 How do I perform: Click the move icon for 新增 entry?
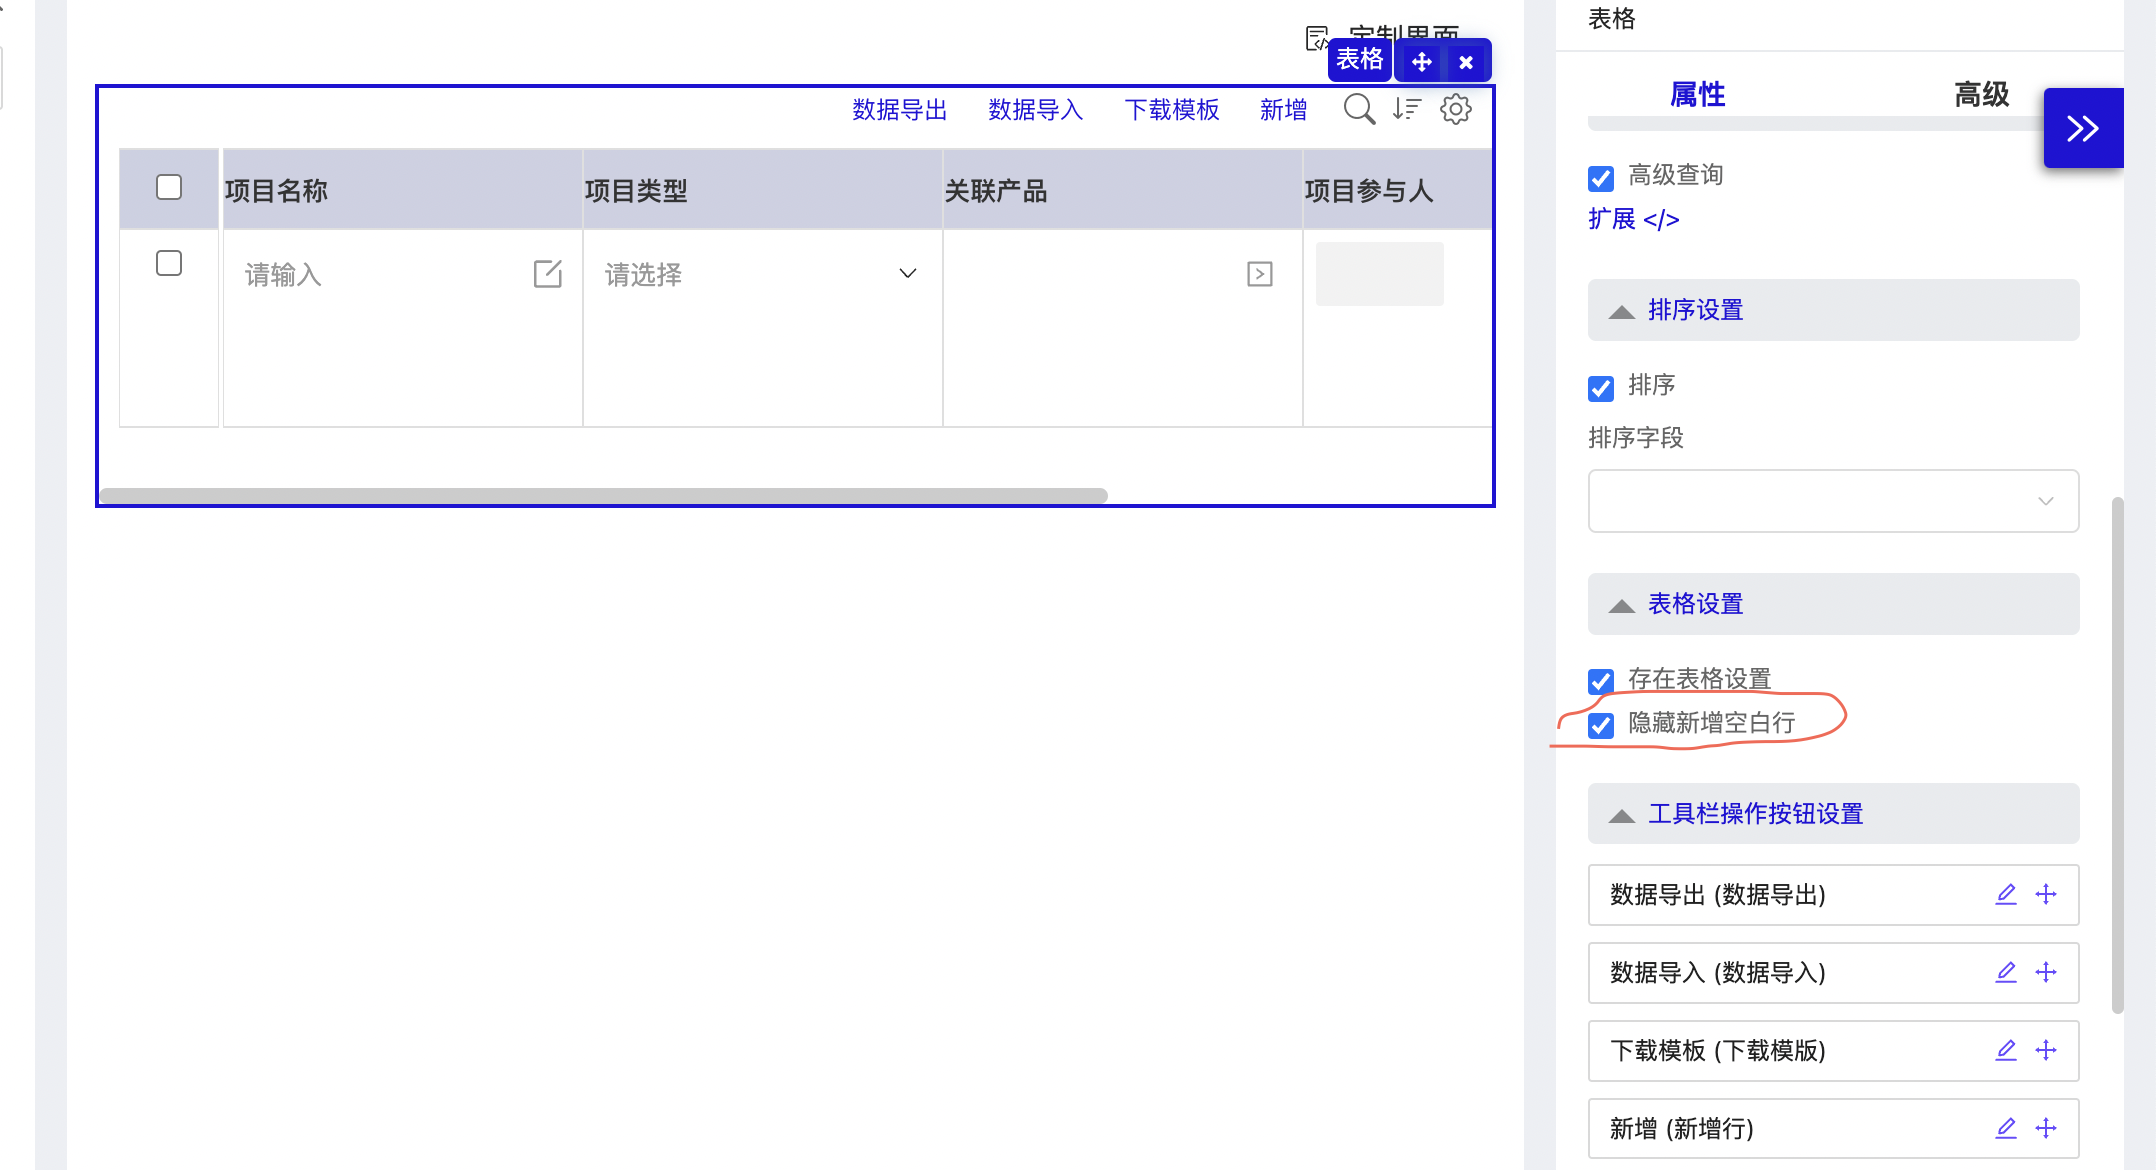[2046, 1128]
